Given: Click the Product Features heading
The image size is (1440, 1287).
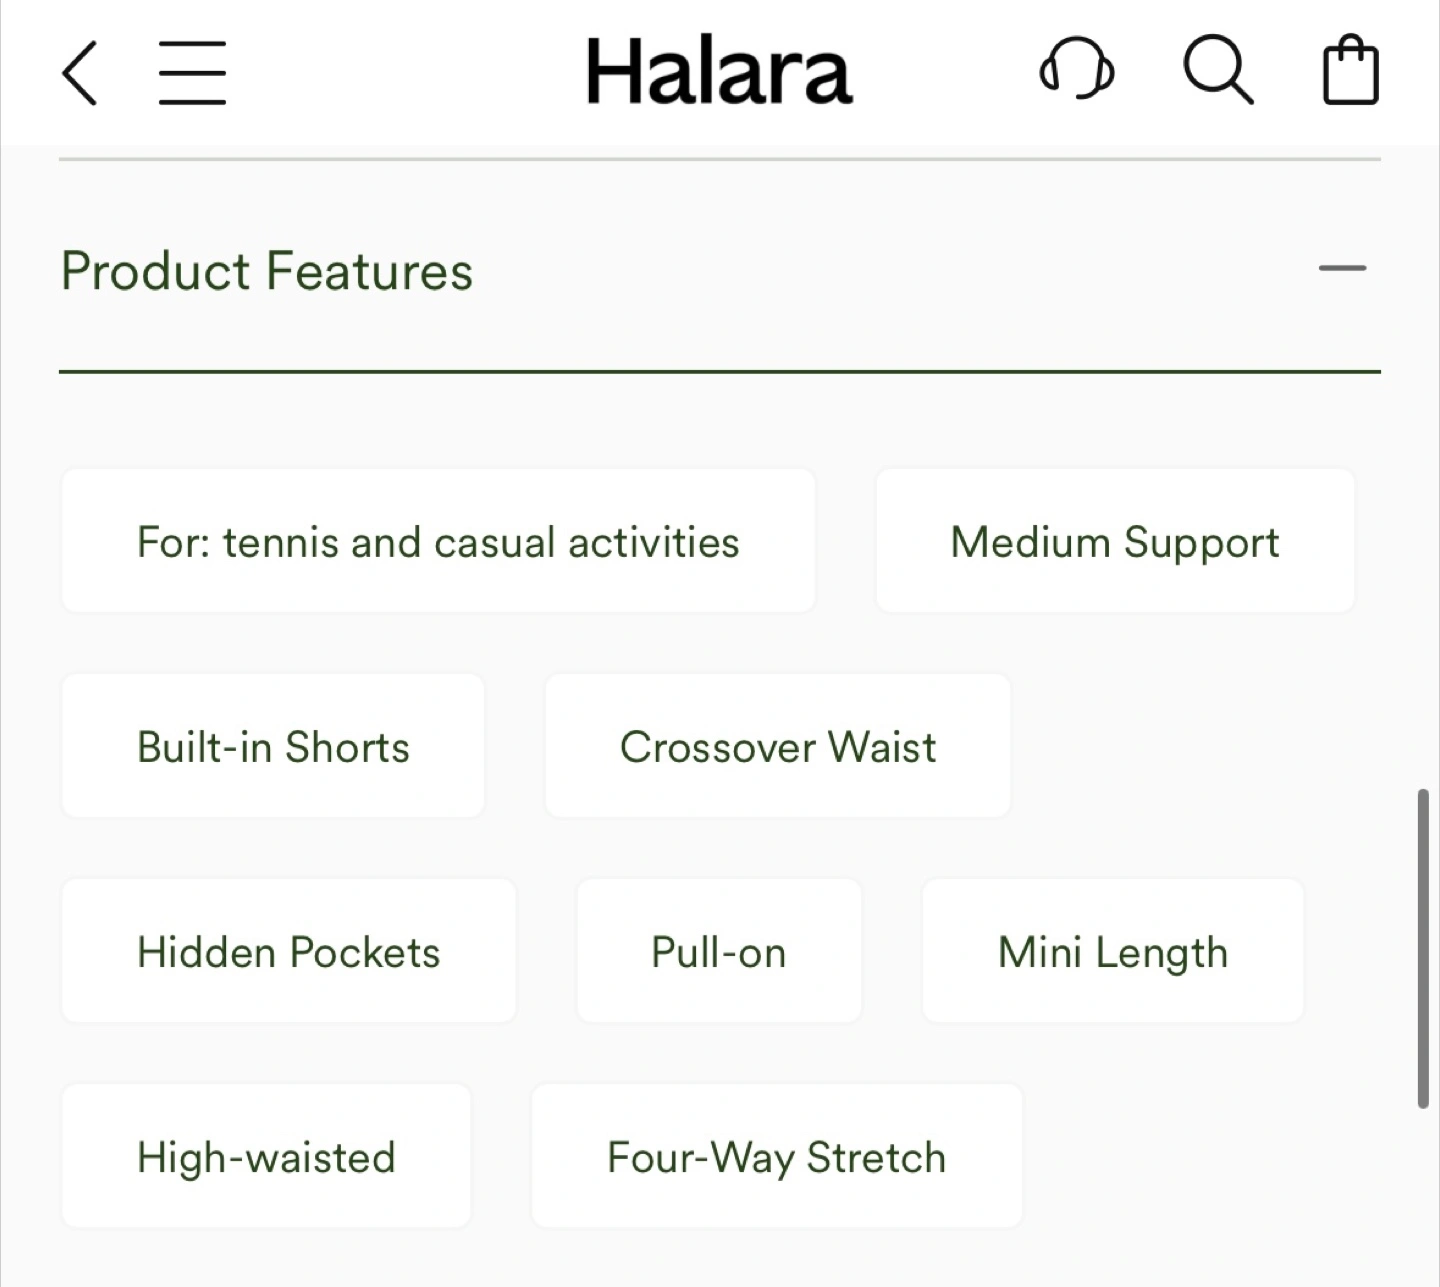Looking at the screenshot, I should tap(267, 271).
